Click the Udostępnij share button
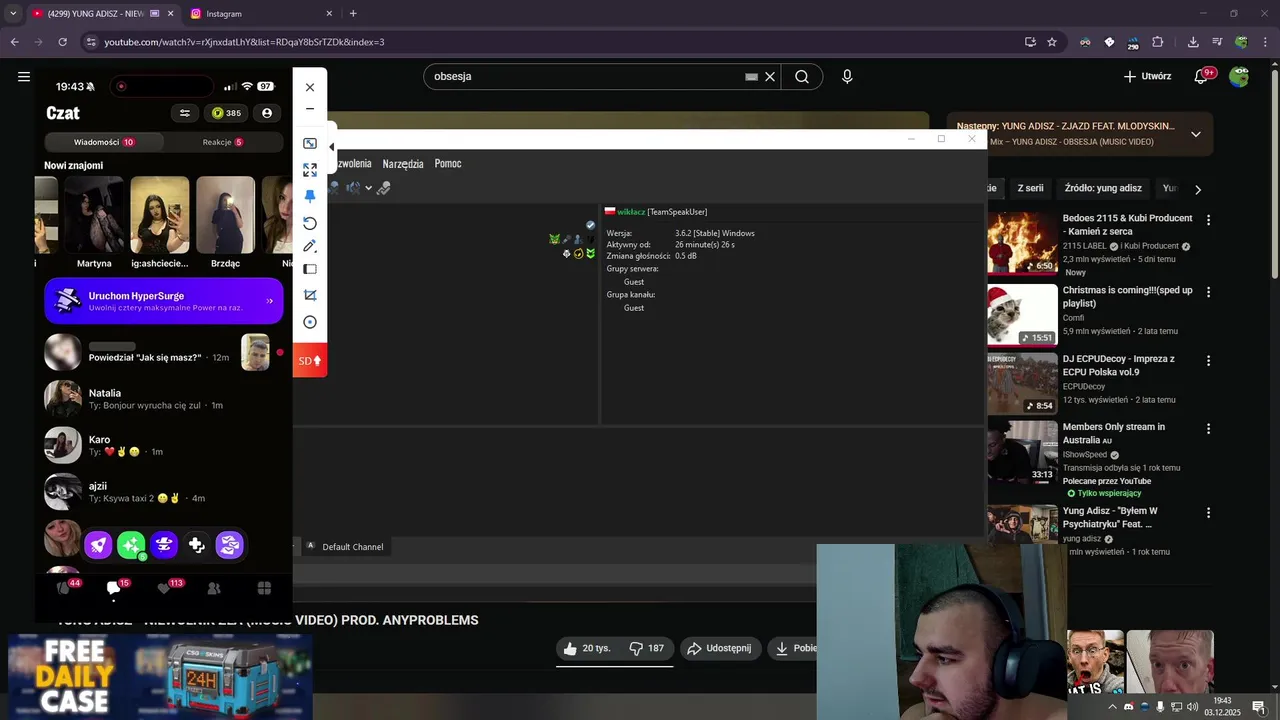 720,648
